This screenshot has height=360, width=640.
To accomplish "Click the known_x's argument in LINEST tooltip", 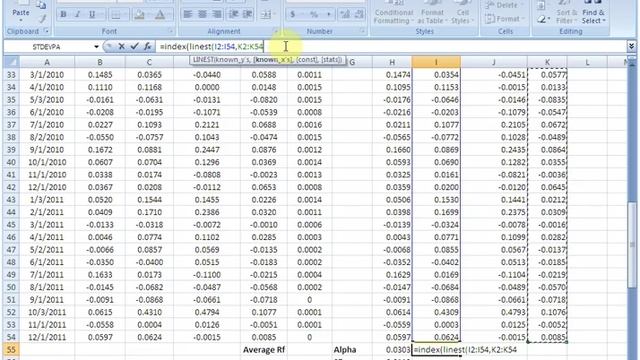I will tap(273, 60).
